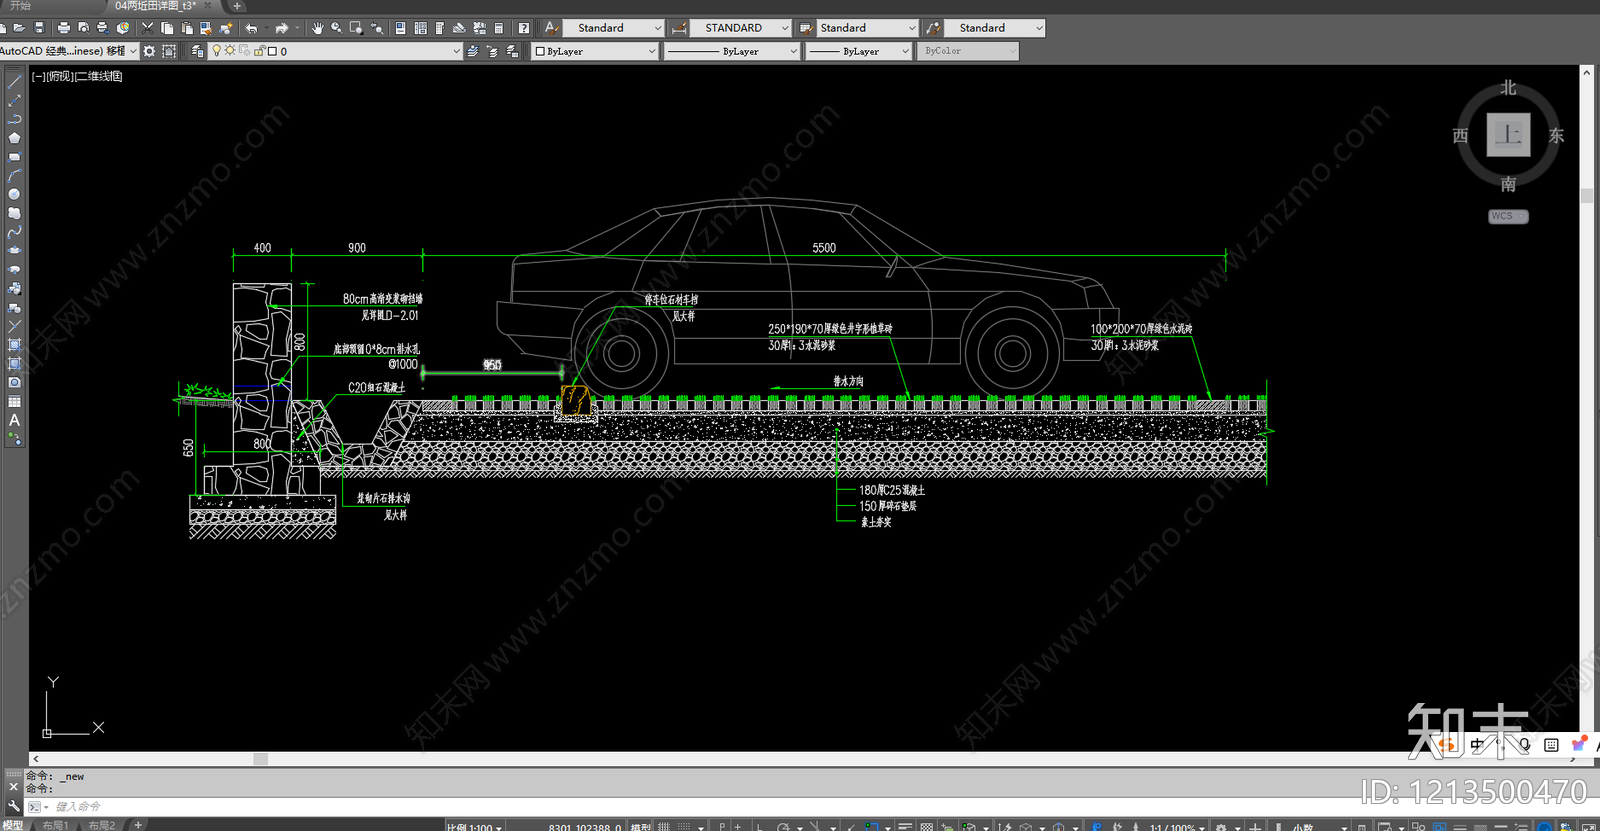Click the Pan hand icon
1600x831 pixels.
click(x=317, y=28)
